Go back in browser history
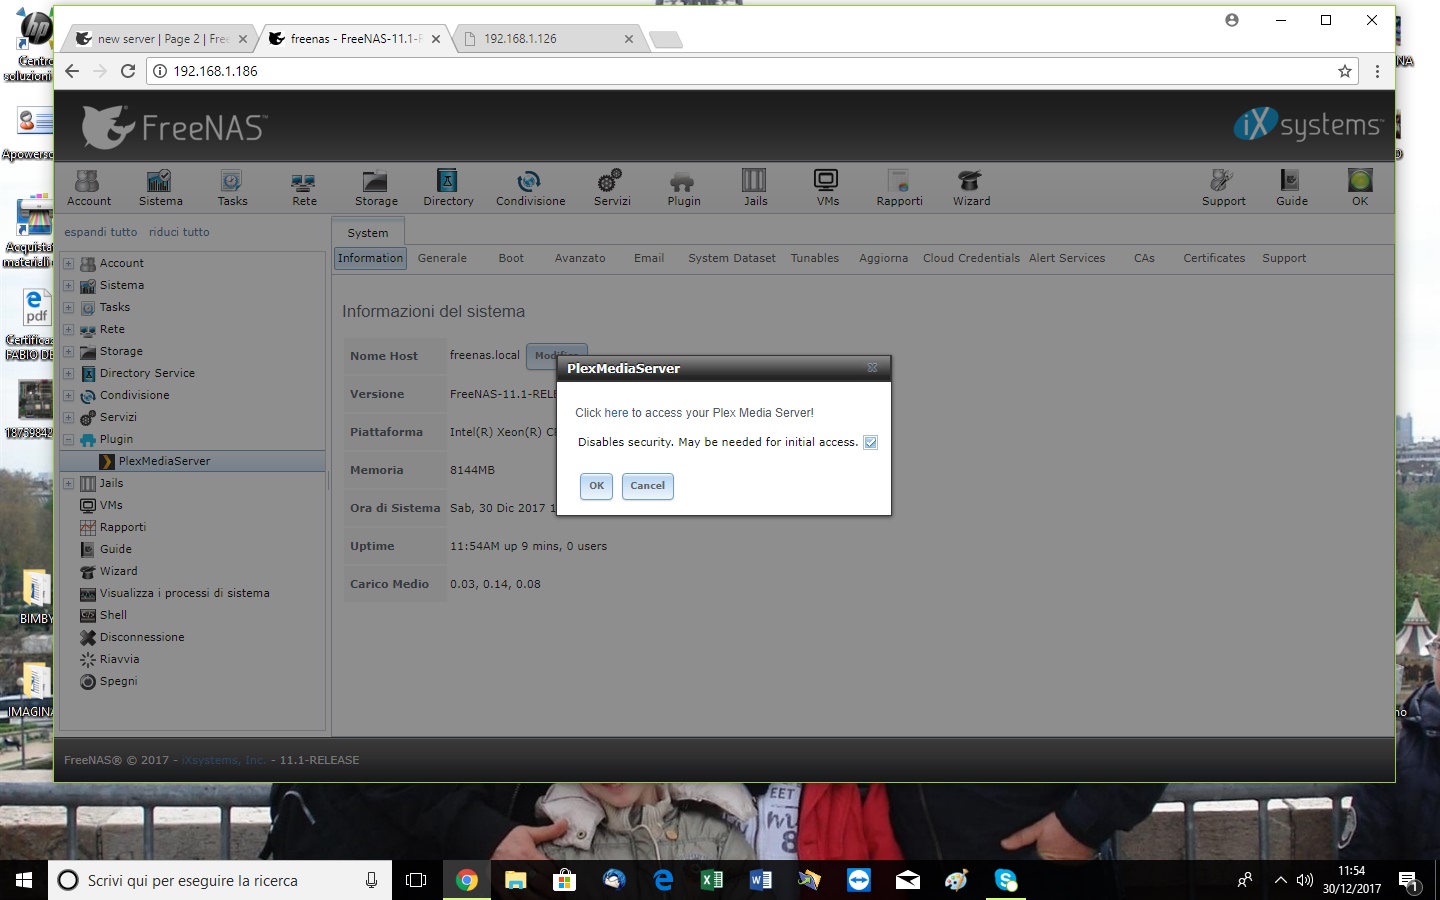 (72, 71)
